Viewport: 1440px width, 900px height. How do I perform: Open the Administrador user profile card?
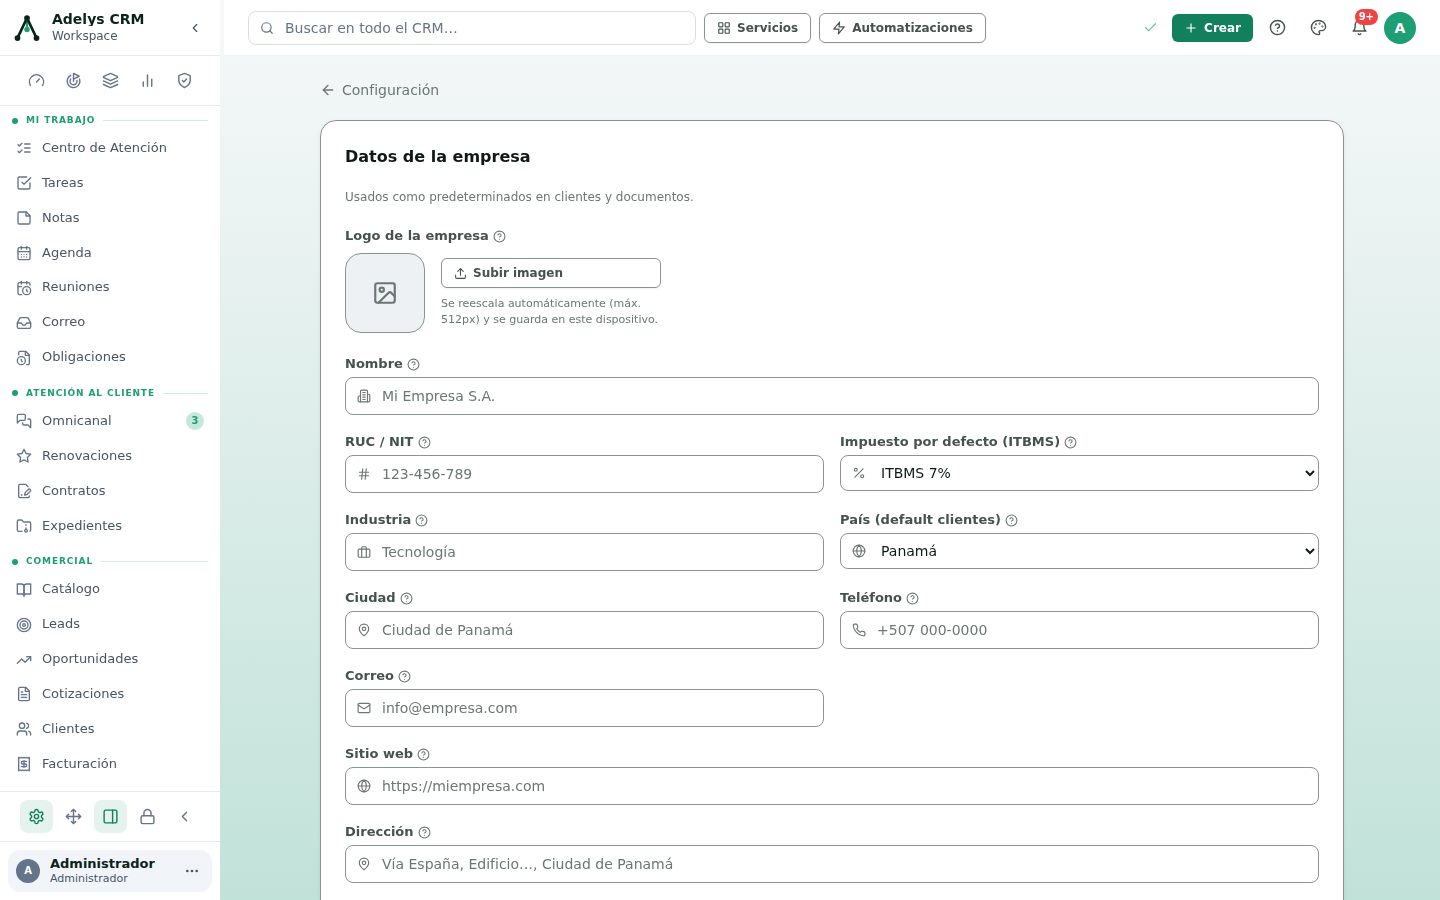point(110,871)
